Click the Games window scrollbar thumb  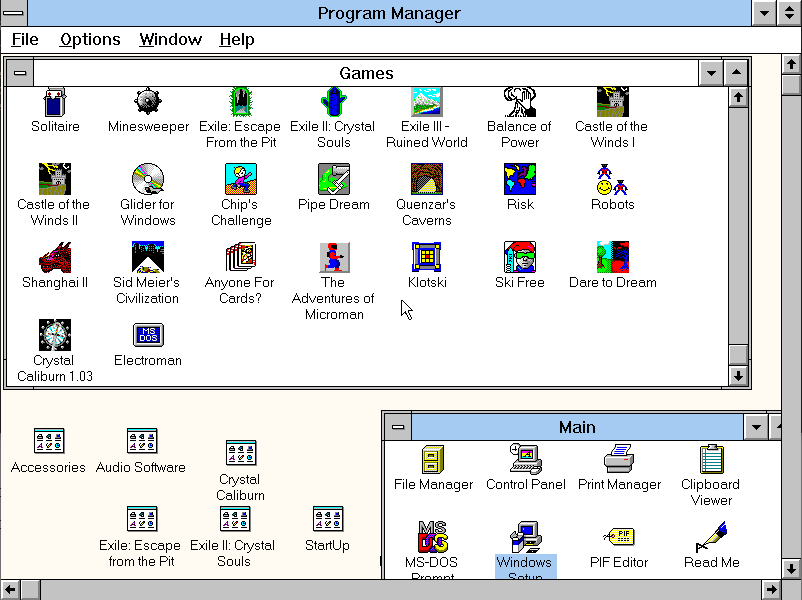738,354
